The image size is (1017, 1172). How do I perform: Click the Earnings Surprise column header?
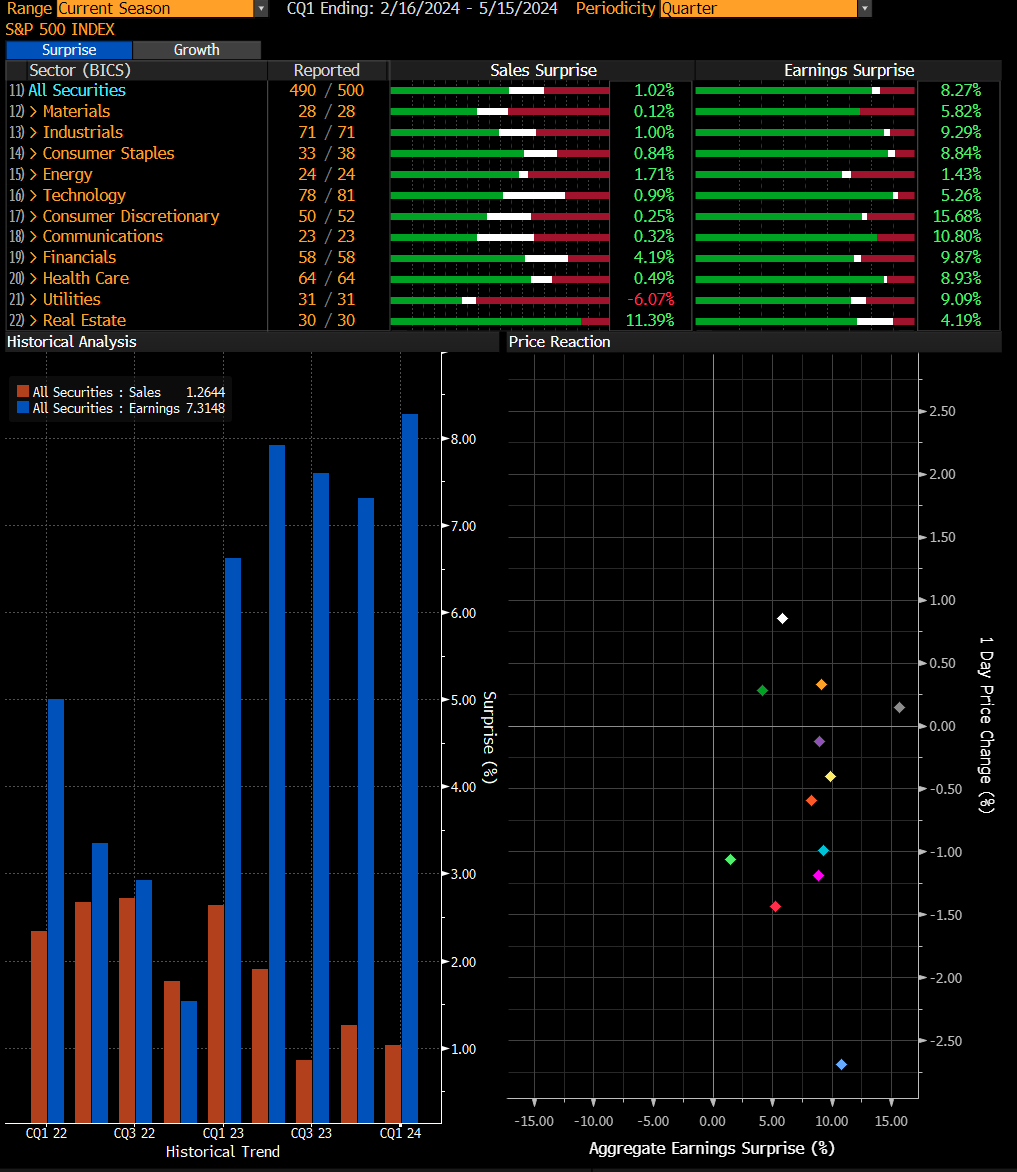pos(849,70)
